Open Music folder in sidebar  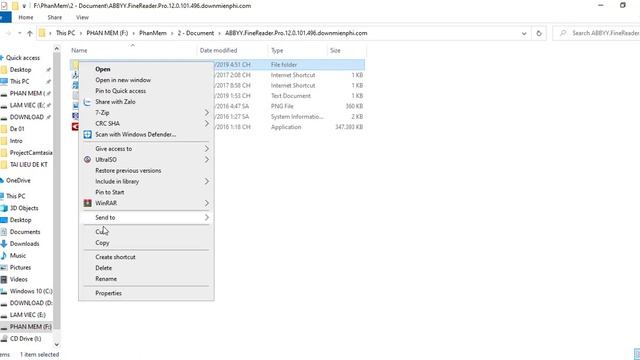tap(18, 256)
